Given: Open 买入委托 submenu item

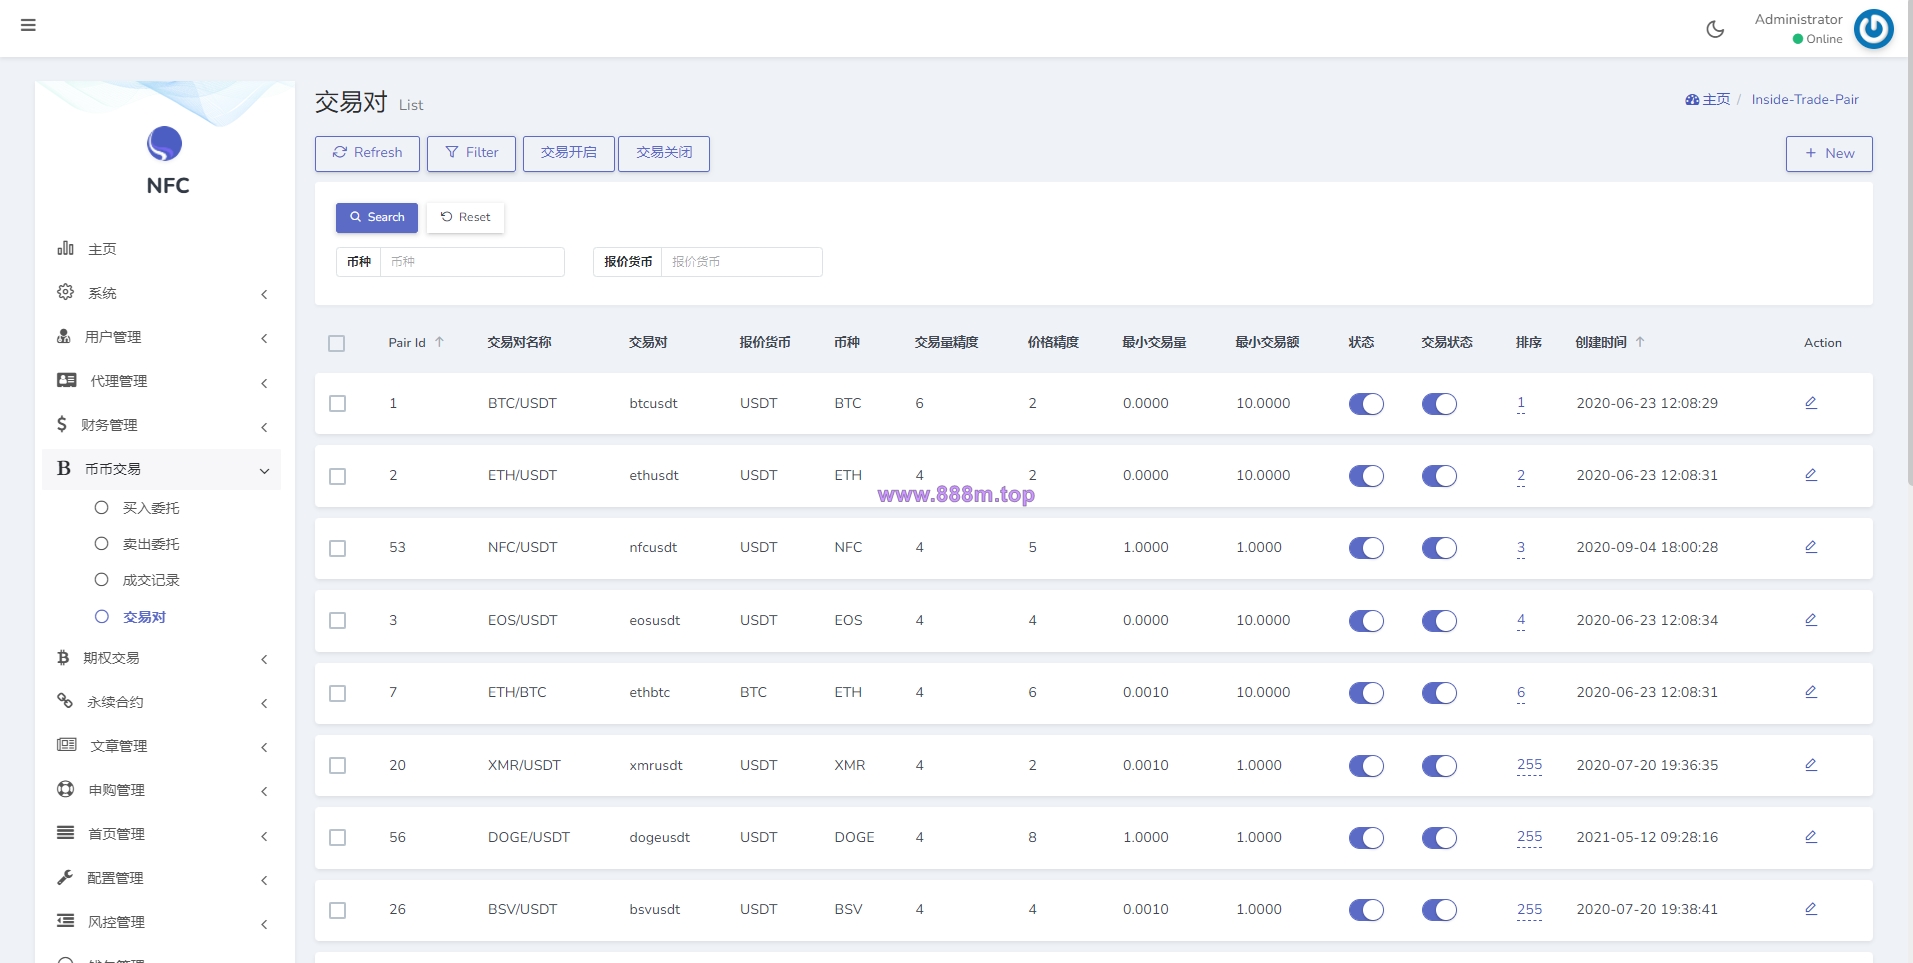Looking at the screenshot, I should [x=151, y=508].
